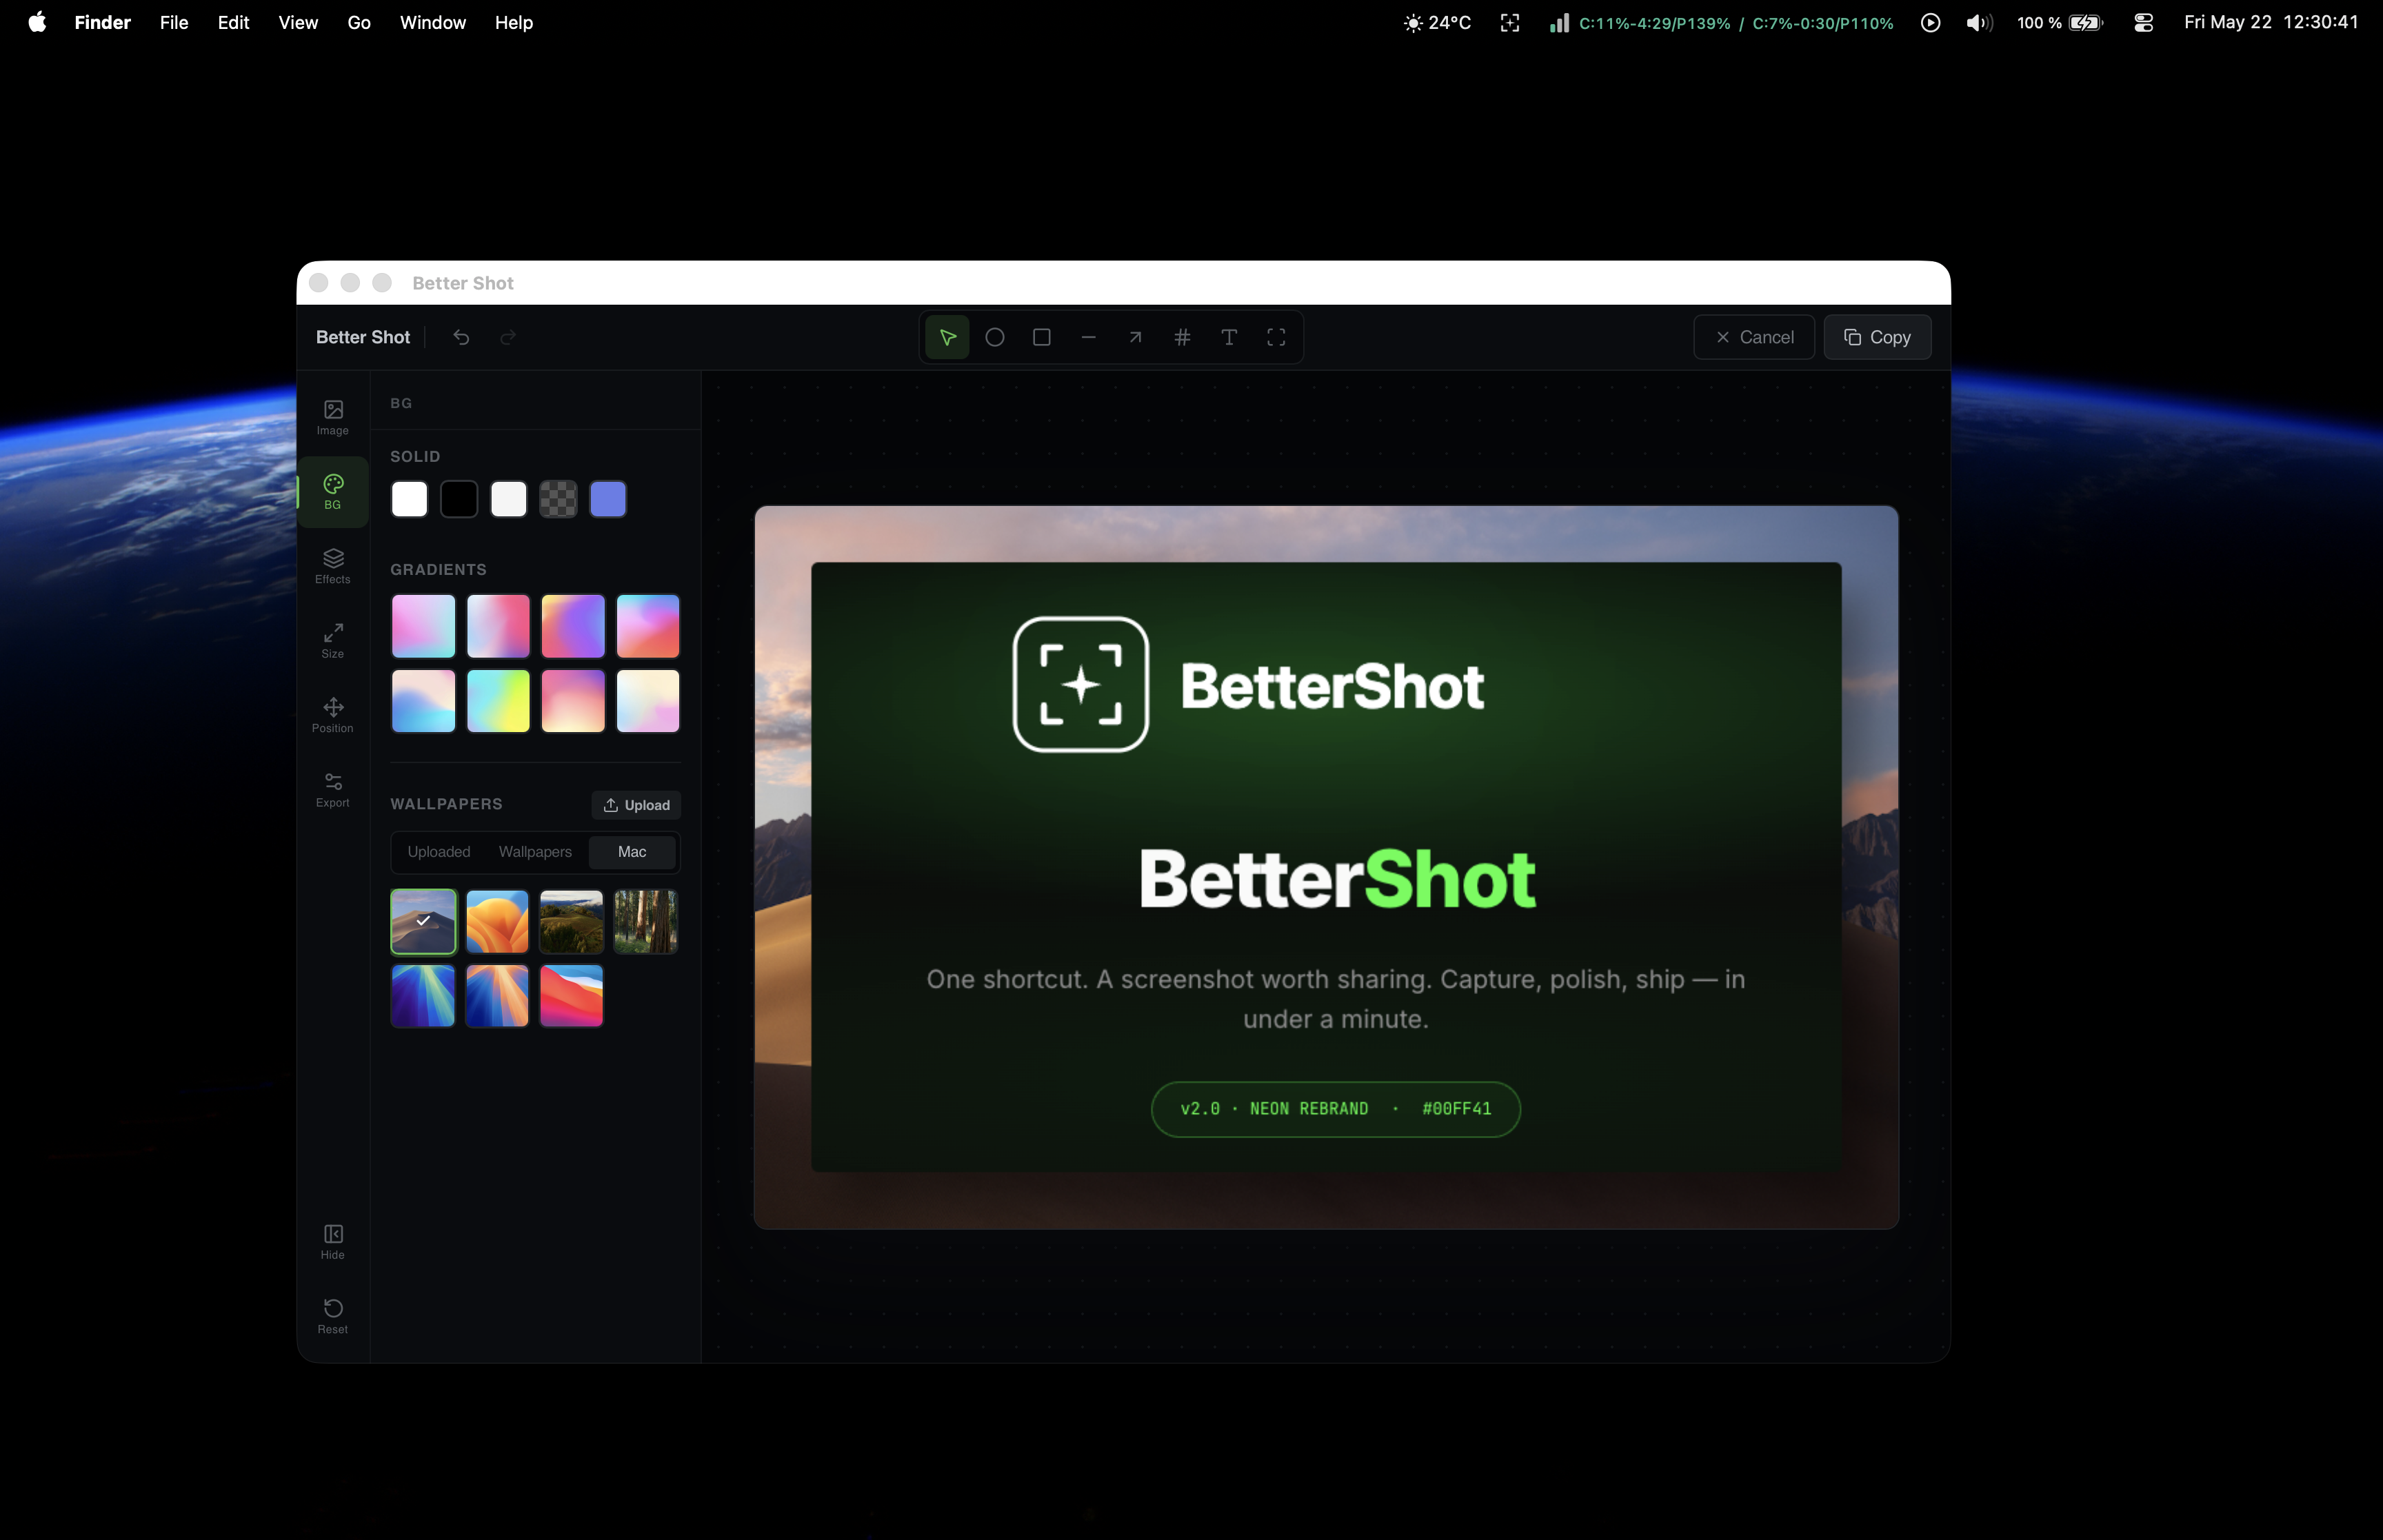
Task: Pick the pink-red gradient second in row
Action: pyautogui.click(x=498, y=626)
